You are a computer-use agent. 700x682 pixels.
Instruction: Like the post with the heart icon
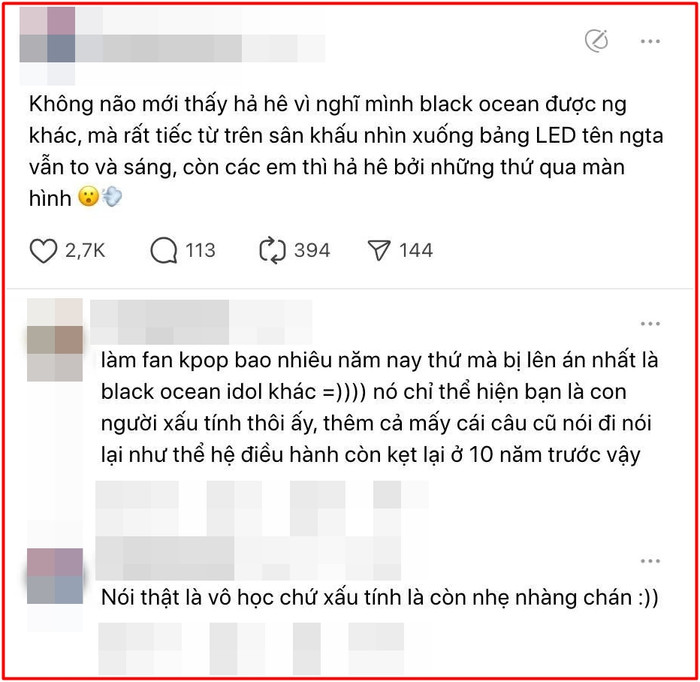43,250
